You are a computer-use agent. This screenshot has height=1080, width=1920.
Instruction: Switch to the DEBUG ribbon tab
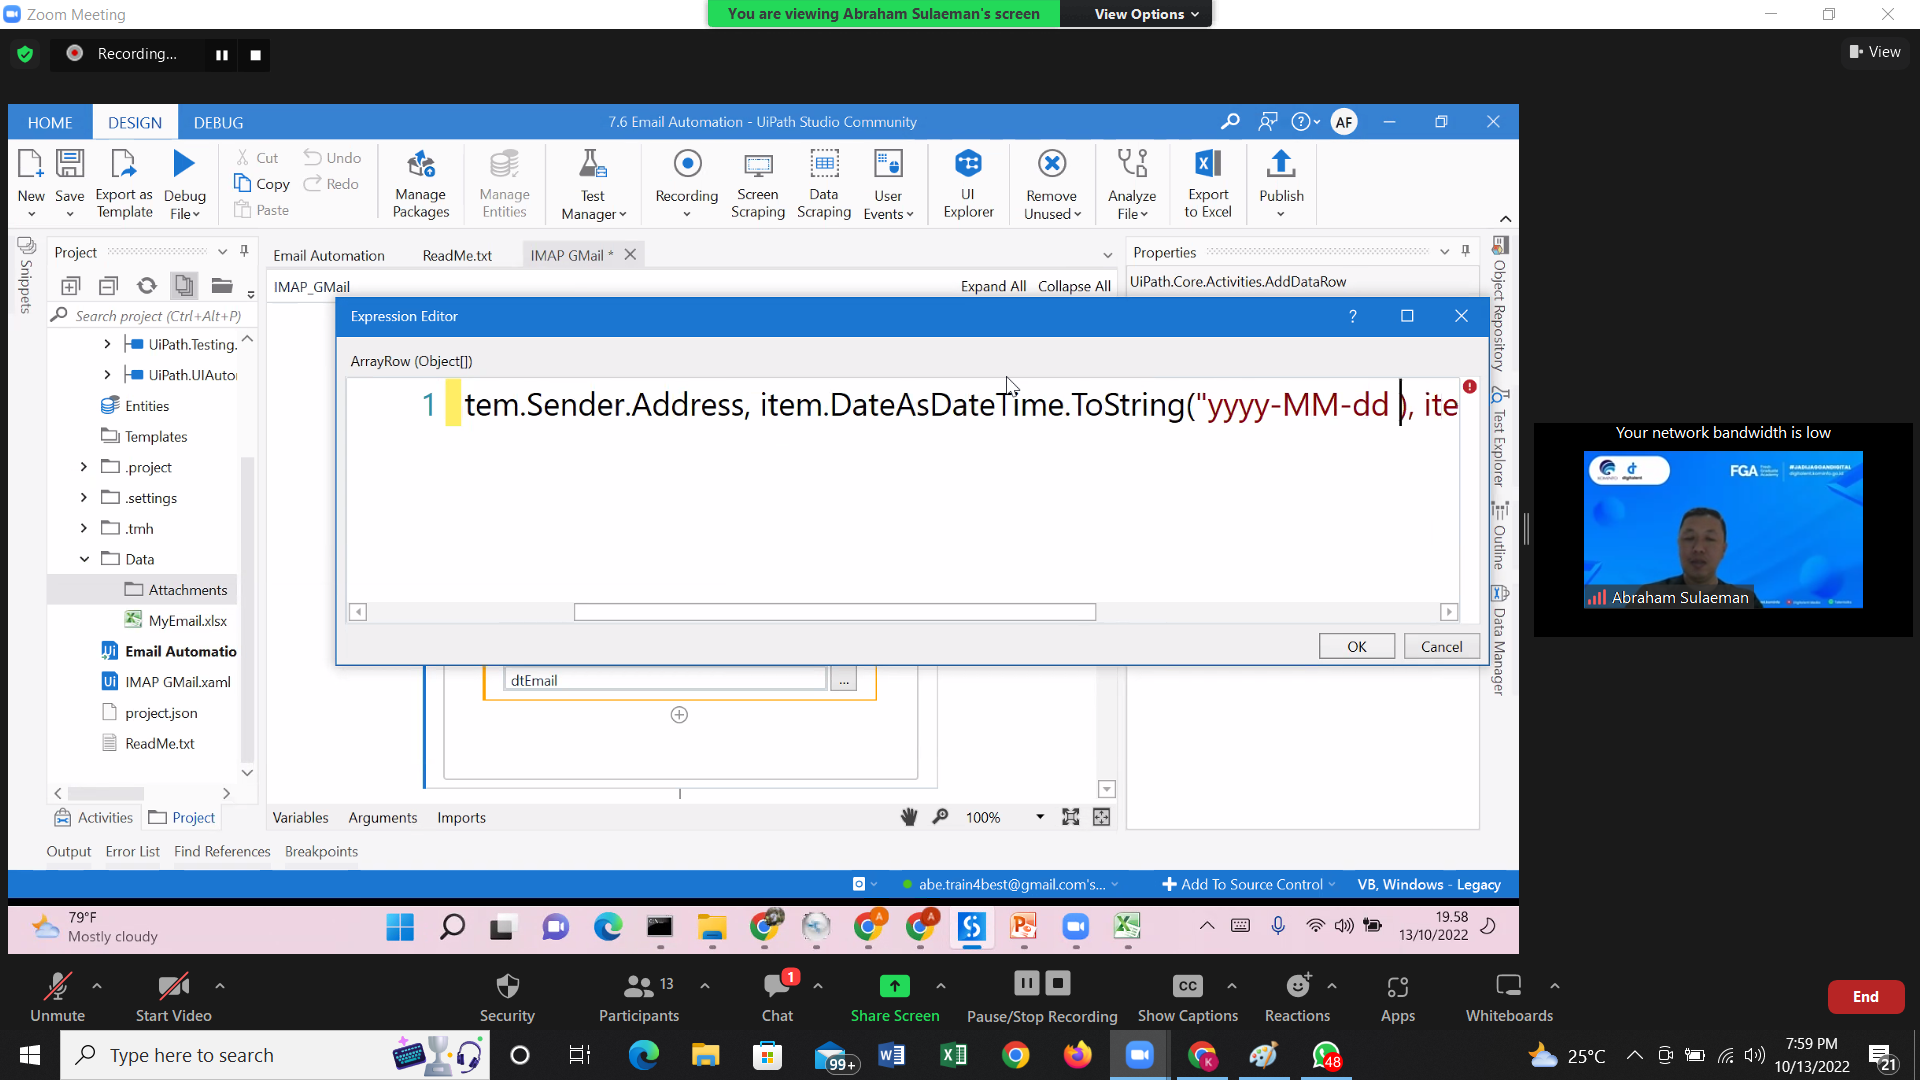click(218, 122)
